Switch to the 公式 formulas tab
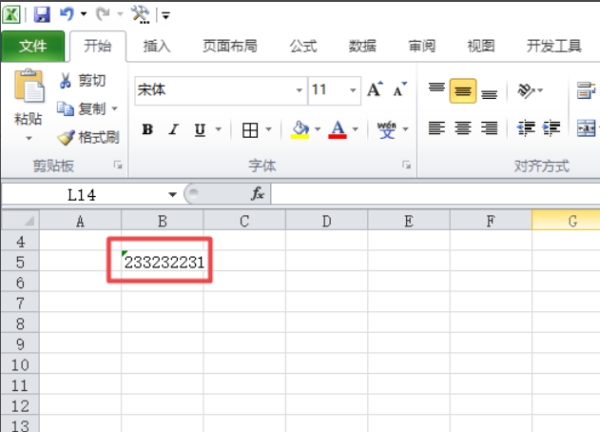Viewport: 600px width, 432px height. pos(303,46)
